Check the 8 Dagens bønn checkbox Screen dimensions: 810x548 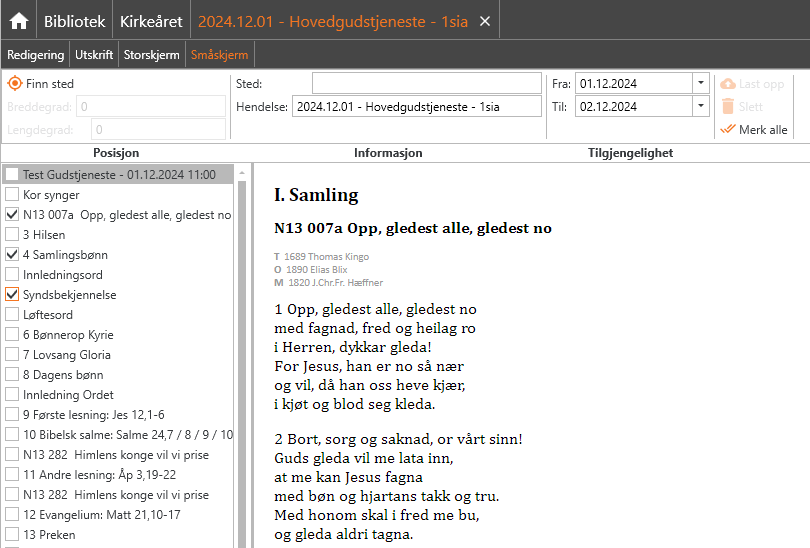pyautogui.click(x=12, y=374)
